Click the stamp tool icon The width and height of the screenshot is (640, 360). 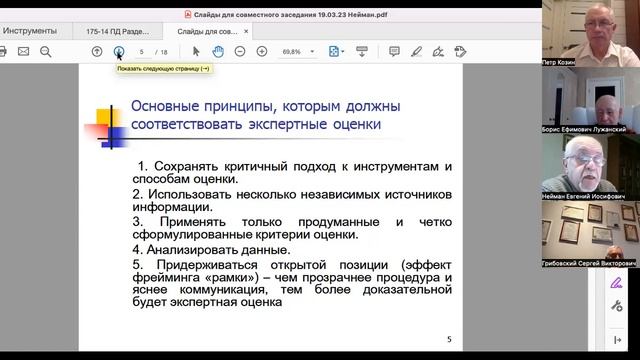pyautogui.click(x=460, y=51)
